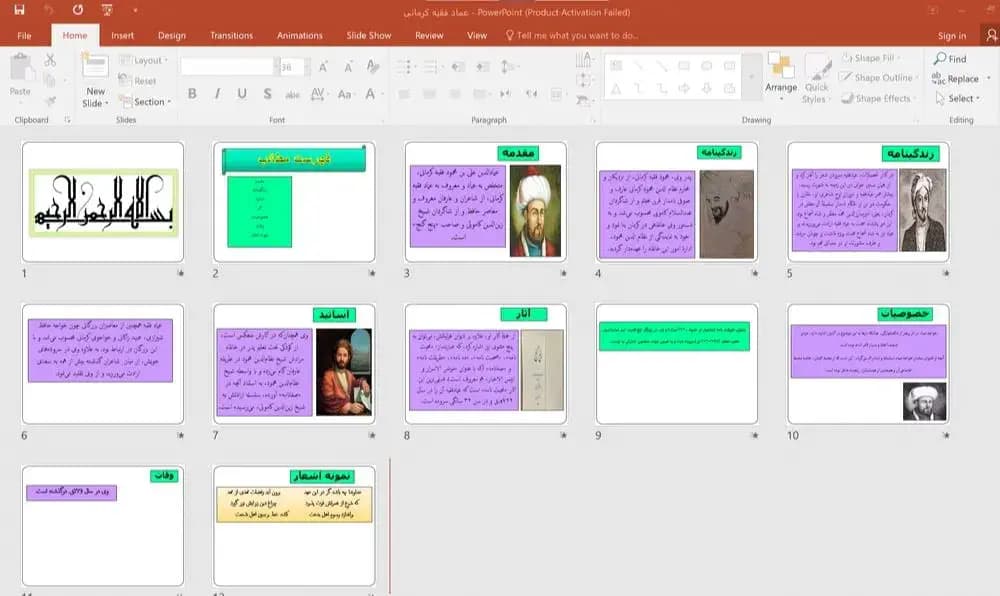The image size is (1000, 596).
Task: Select slide 7 thumbnail
Action: (294, 364)
